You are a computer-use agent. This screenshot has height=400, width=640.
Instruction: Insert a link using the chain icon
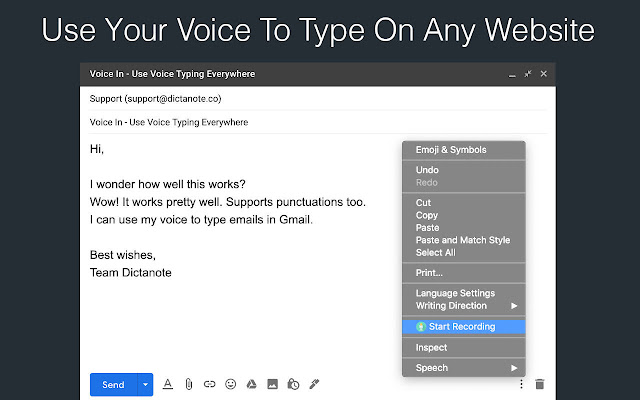click(x=210, y=384)
